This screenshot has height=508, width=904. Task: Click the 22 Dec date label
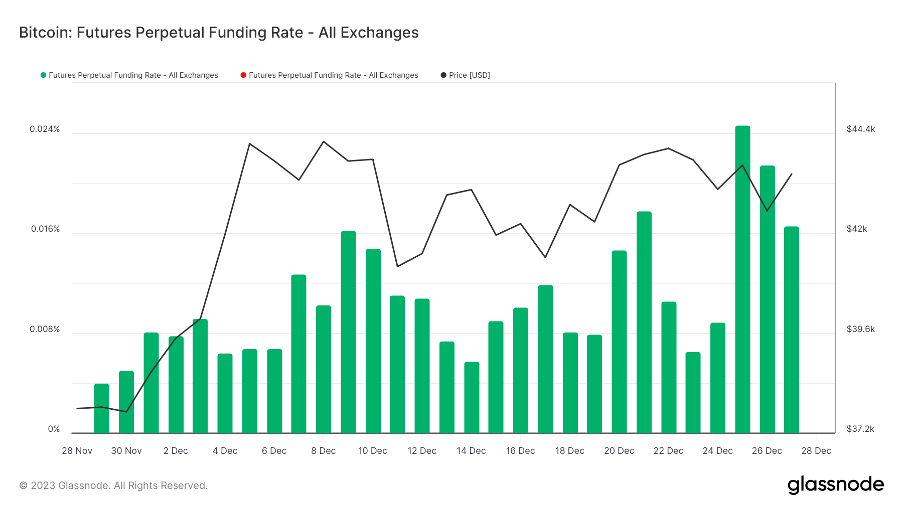click(668, 451)
